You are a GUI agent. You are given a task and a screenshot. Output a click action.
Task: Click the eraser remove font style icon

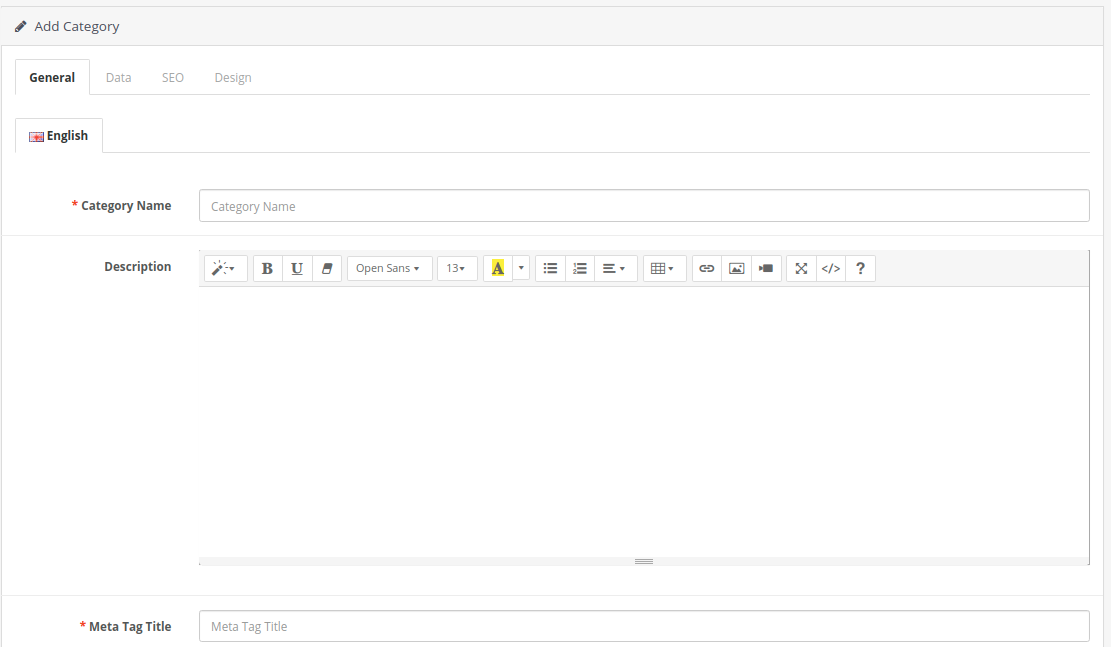327,269
